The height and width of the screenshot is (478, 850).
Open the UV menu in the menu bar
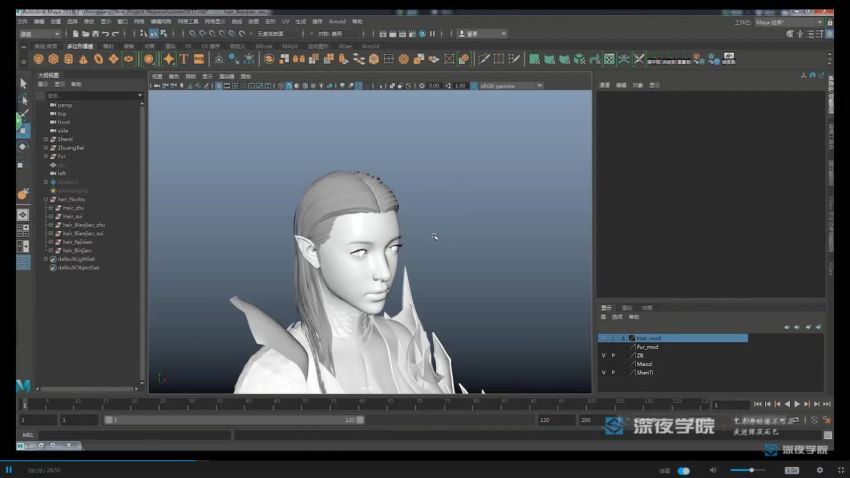point(285,22)
